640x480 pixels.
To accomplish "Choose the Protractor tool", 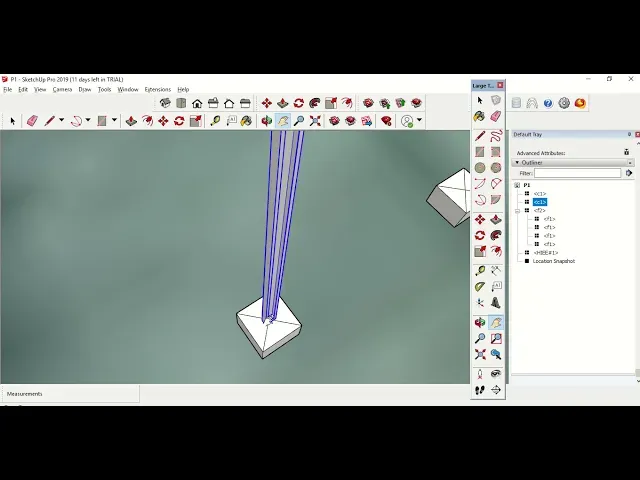I will pyautogui.click(x=480, y=286).
